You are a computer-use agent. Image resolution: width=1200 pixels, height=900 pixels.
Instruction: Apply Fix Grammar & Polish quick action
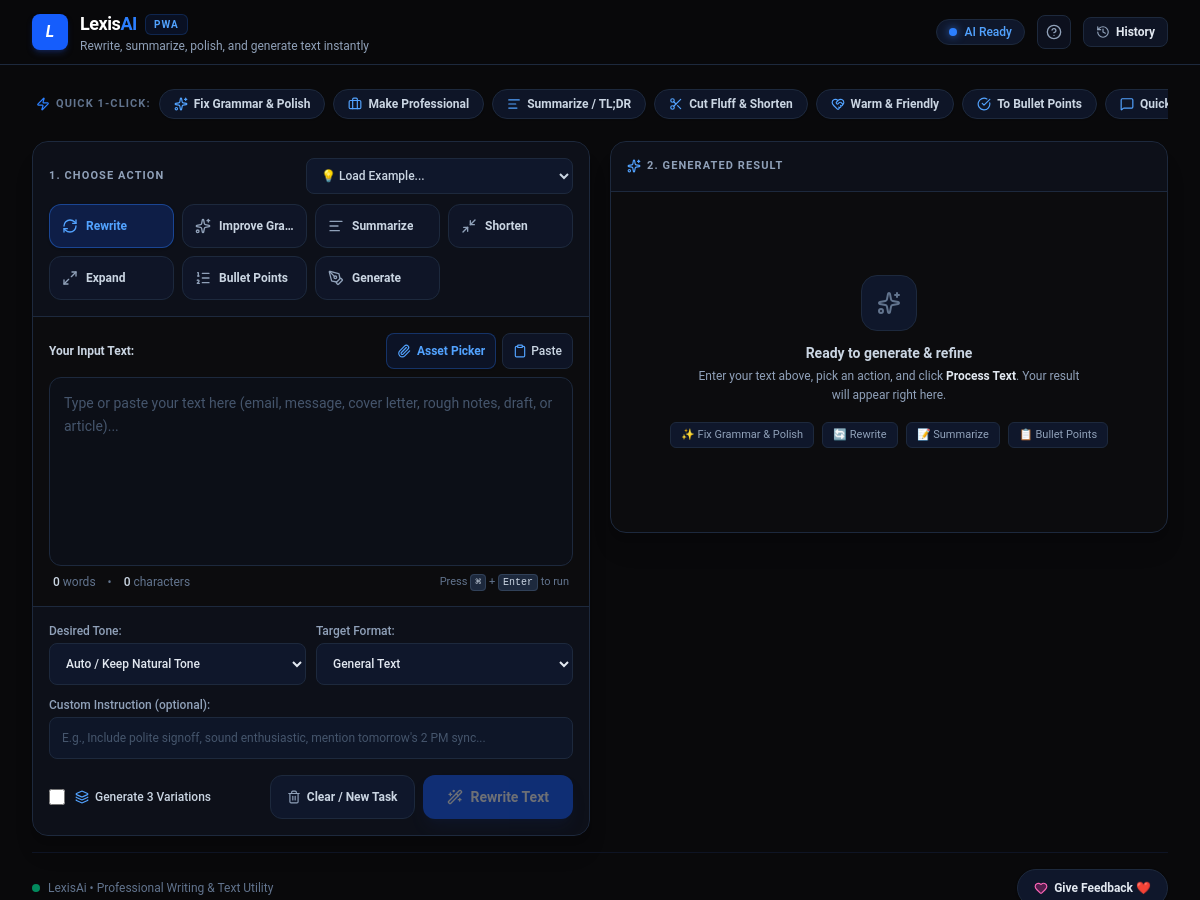[x=242, y=104]
